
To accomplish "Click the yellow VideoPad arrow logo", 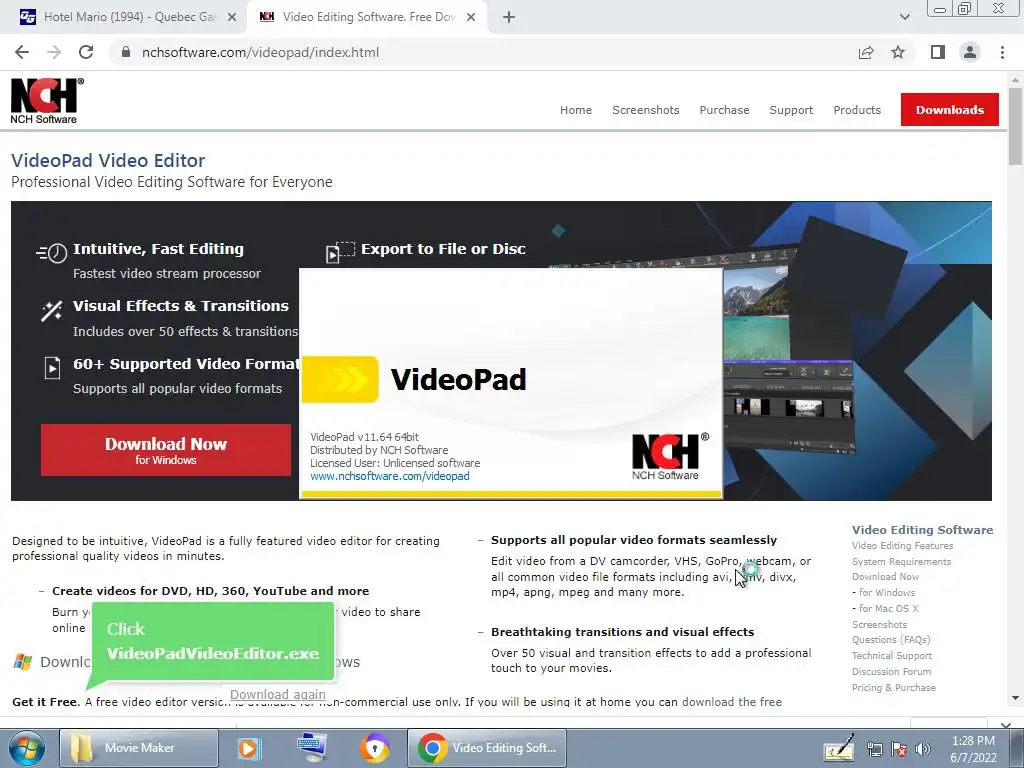I will coord(340,379).
